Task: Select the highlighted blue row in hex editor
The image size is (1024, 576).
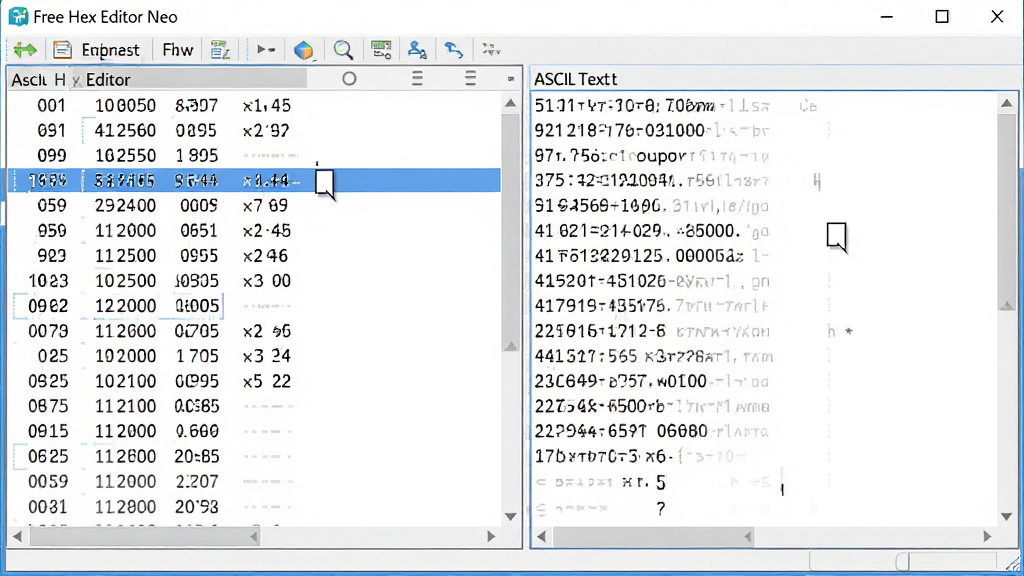Action: click(255, 180)
